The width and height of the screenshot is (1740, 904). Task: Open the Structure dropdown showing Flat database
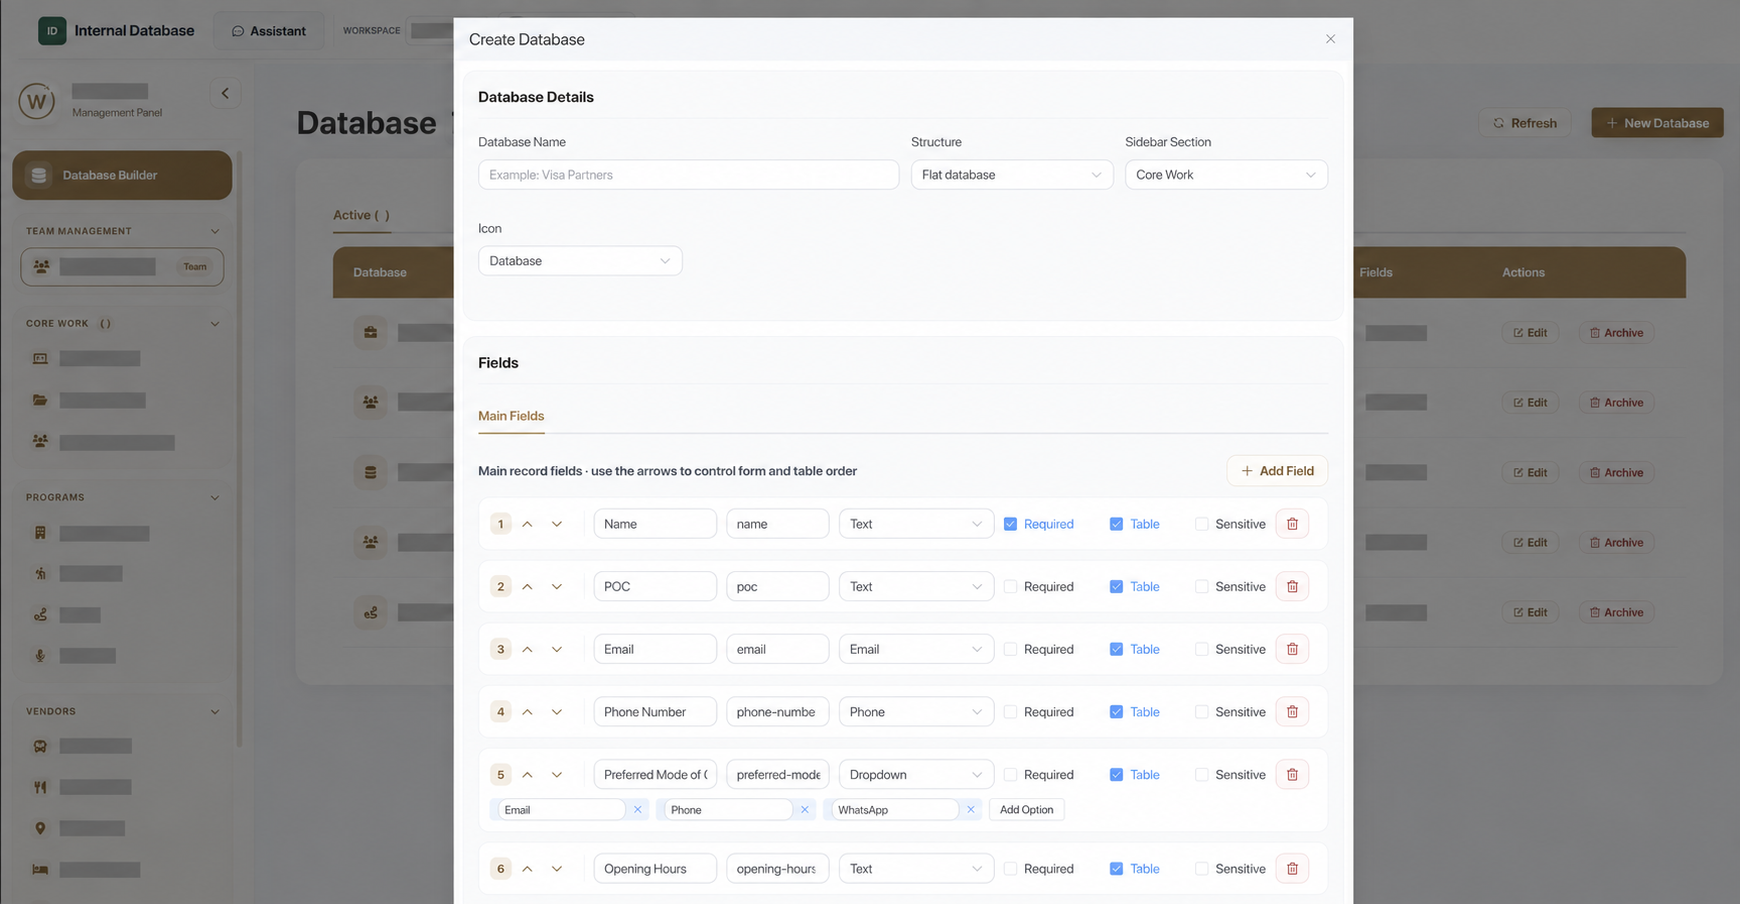point(1012,175)
